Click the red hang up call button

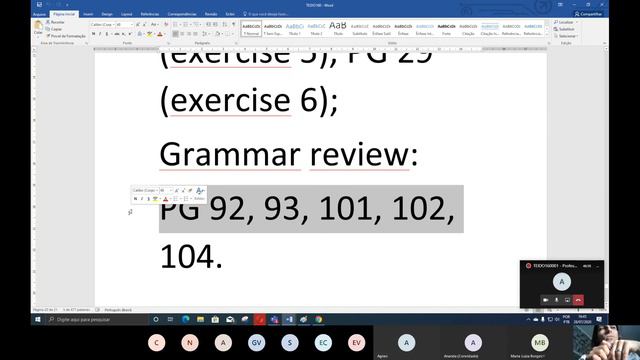[x=578, y=300]
